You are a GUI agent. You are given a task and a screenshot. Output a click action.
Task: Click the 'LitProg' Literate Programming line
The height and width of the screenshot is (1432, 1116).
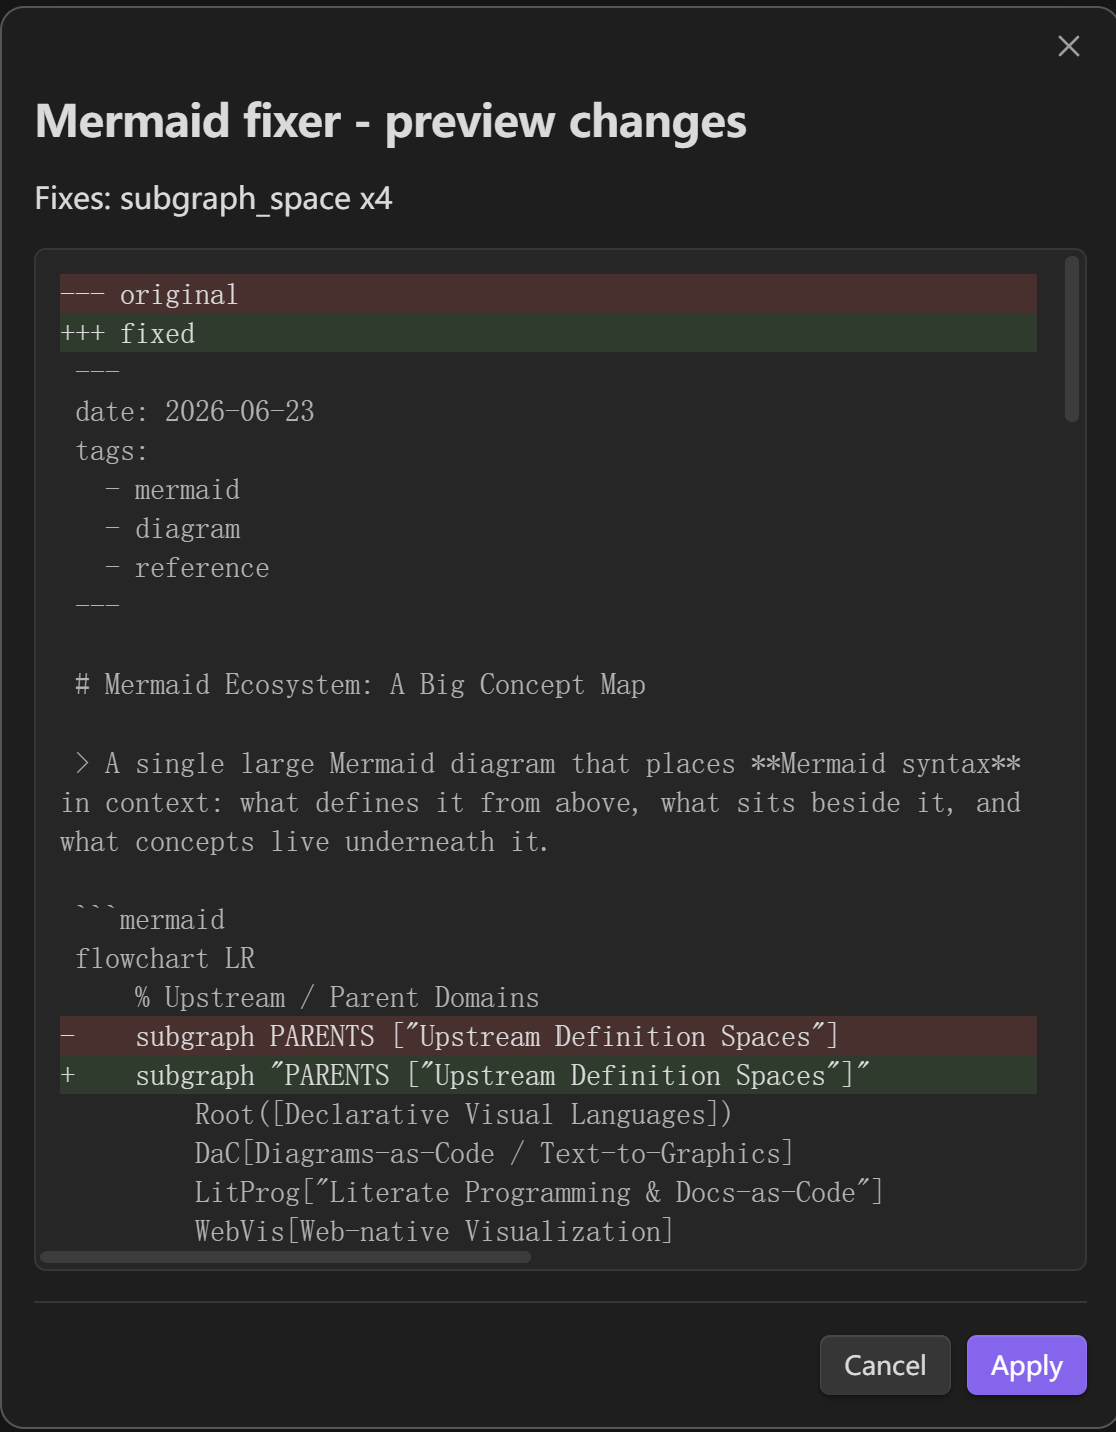(x=539, y=1192)
